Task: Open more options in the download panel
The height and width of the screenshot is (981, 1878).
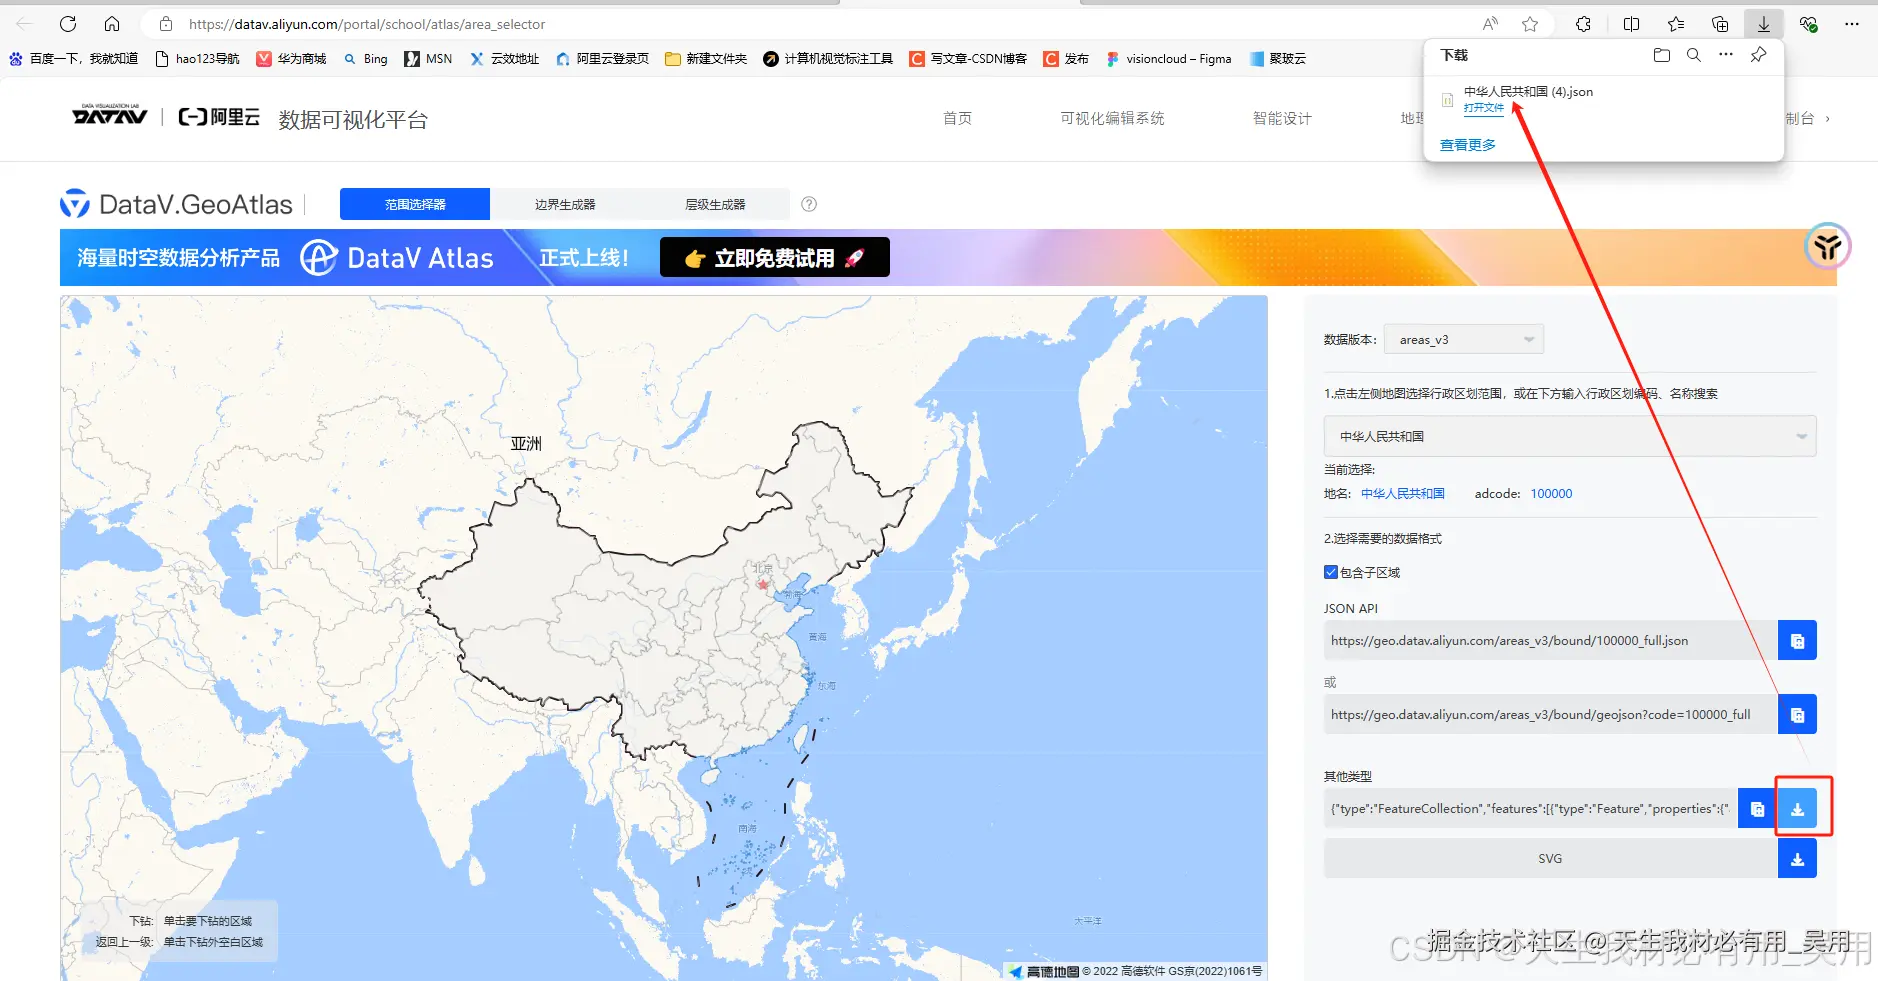Action: point(1725,56)
